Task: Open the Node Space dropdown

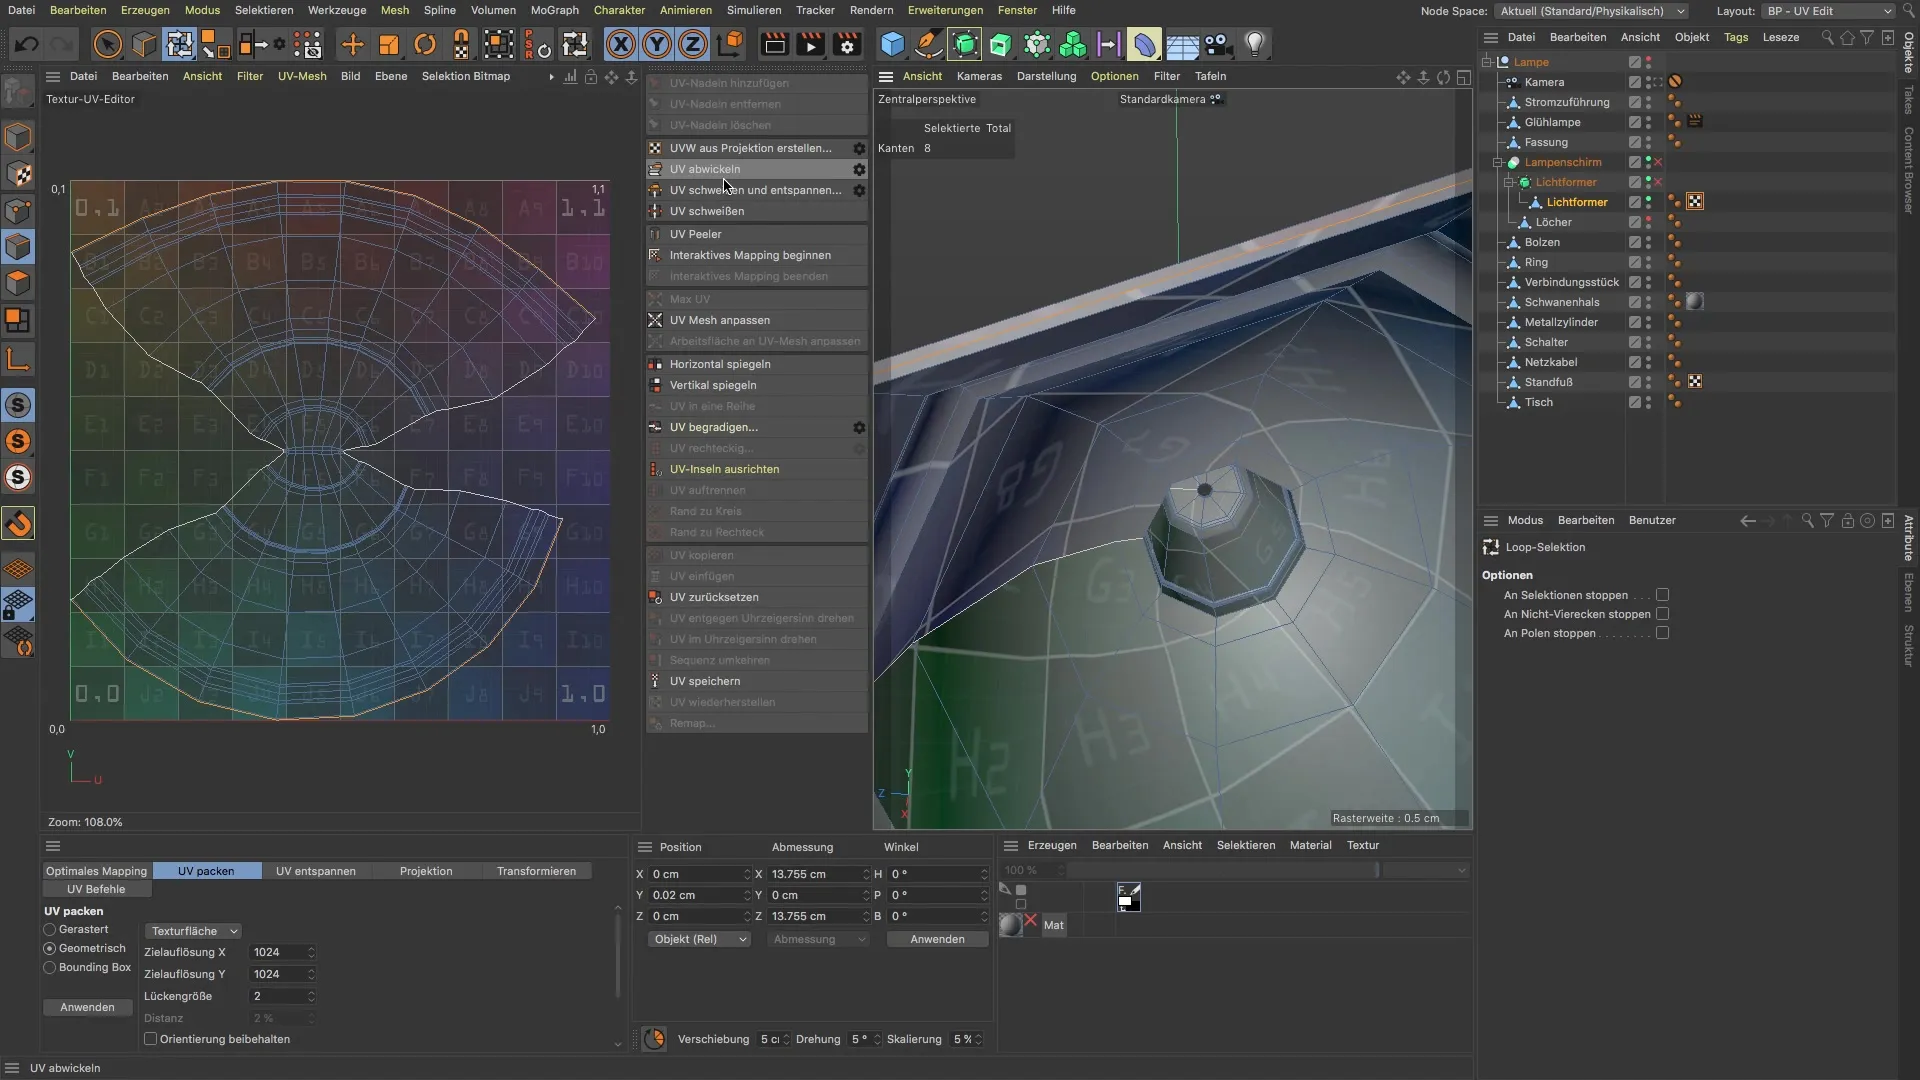Action: (1592, 11)
